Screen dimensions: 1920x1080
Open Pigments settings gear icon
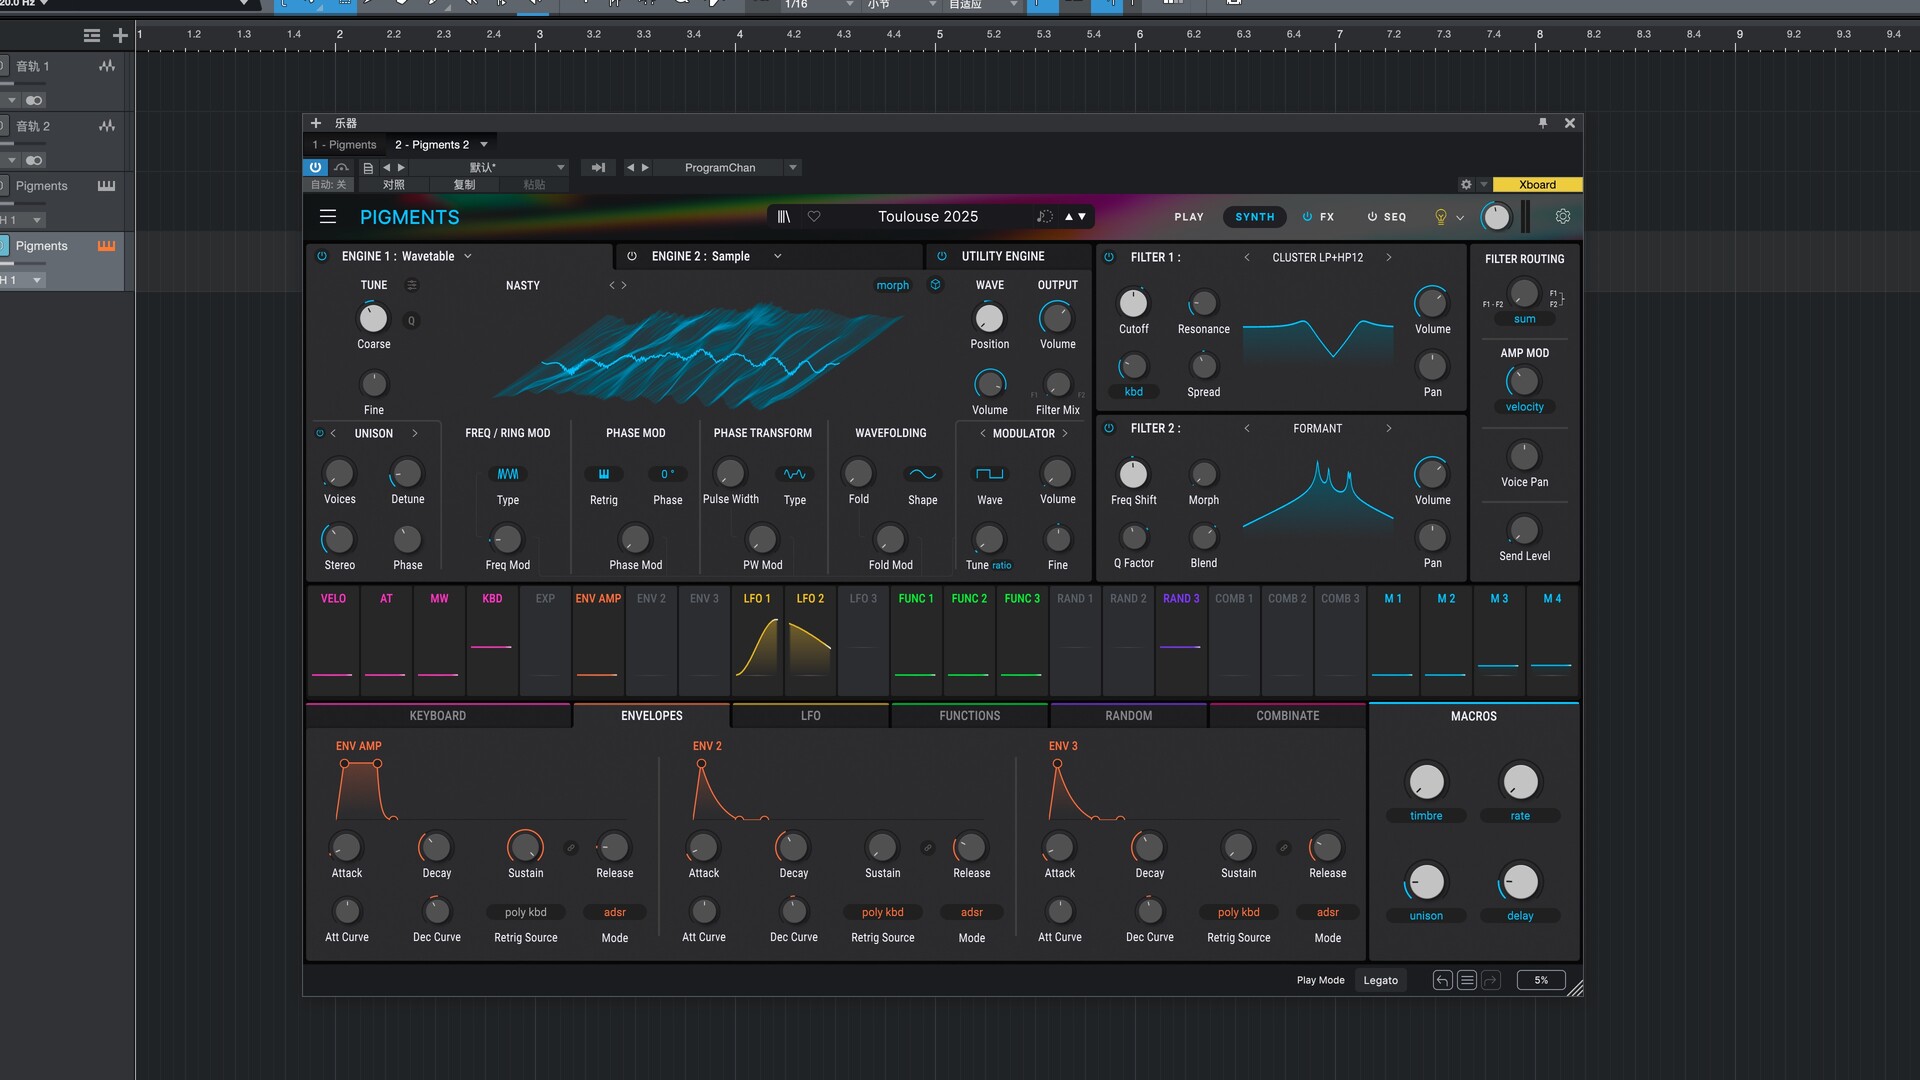click(1563, 216)
